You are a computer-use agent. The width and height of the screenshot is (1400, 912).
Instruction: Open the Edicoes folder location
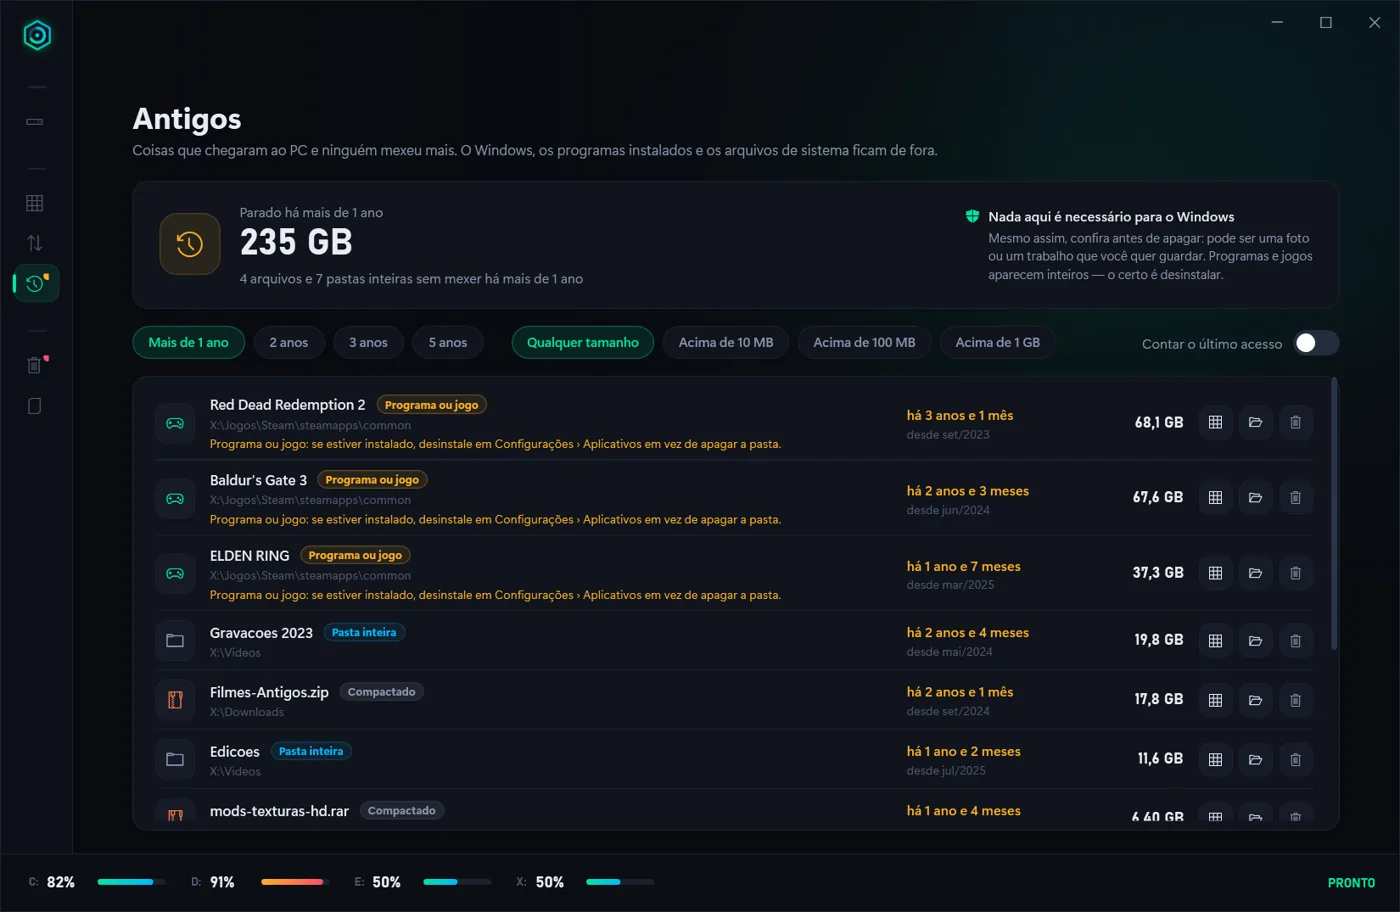(x=1255, y=760)
